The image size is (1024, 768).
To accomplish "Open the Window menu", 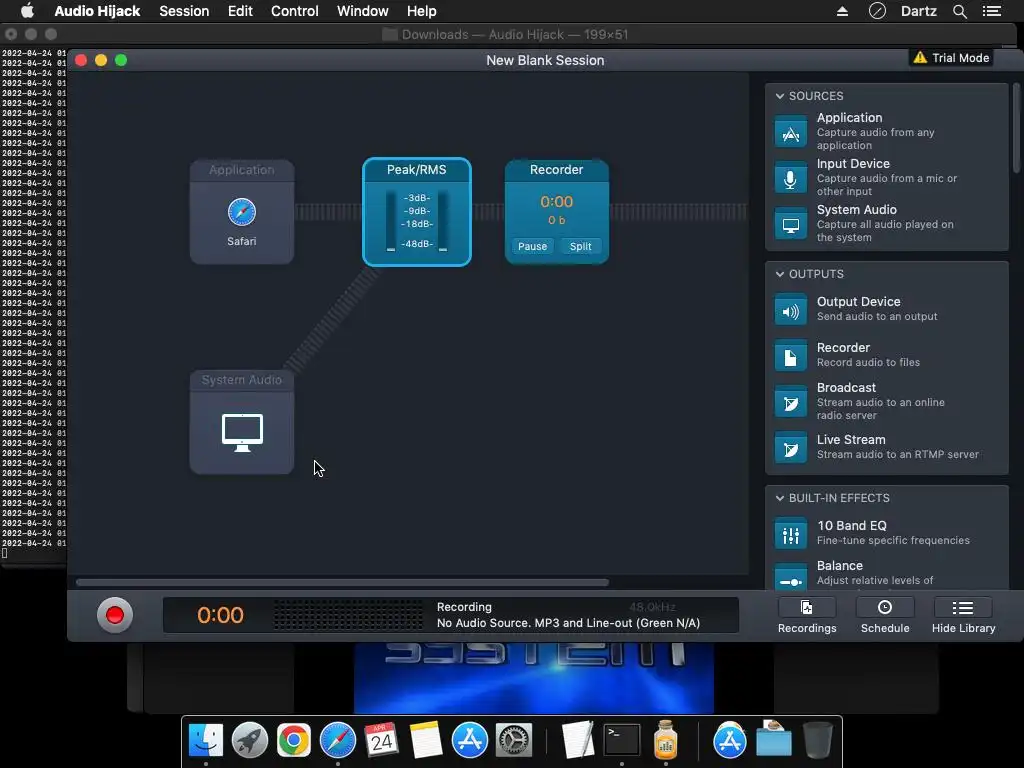I will point(362,11).
